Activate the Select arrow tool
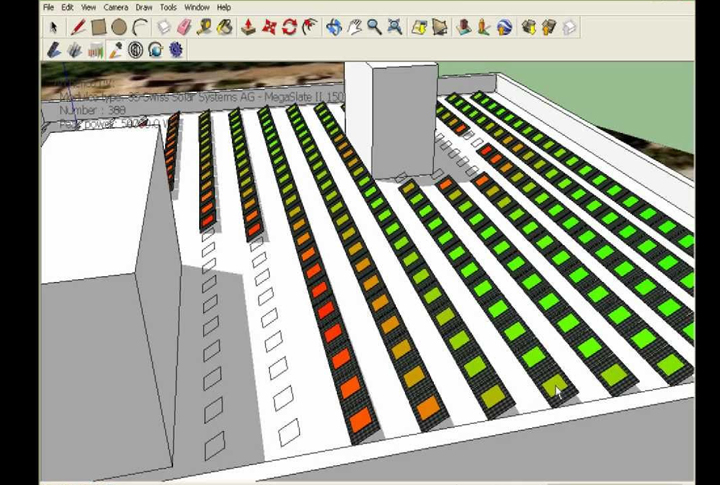This screenshot has width=720, height=485. click(x=53, y=28)
